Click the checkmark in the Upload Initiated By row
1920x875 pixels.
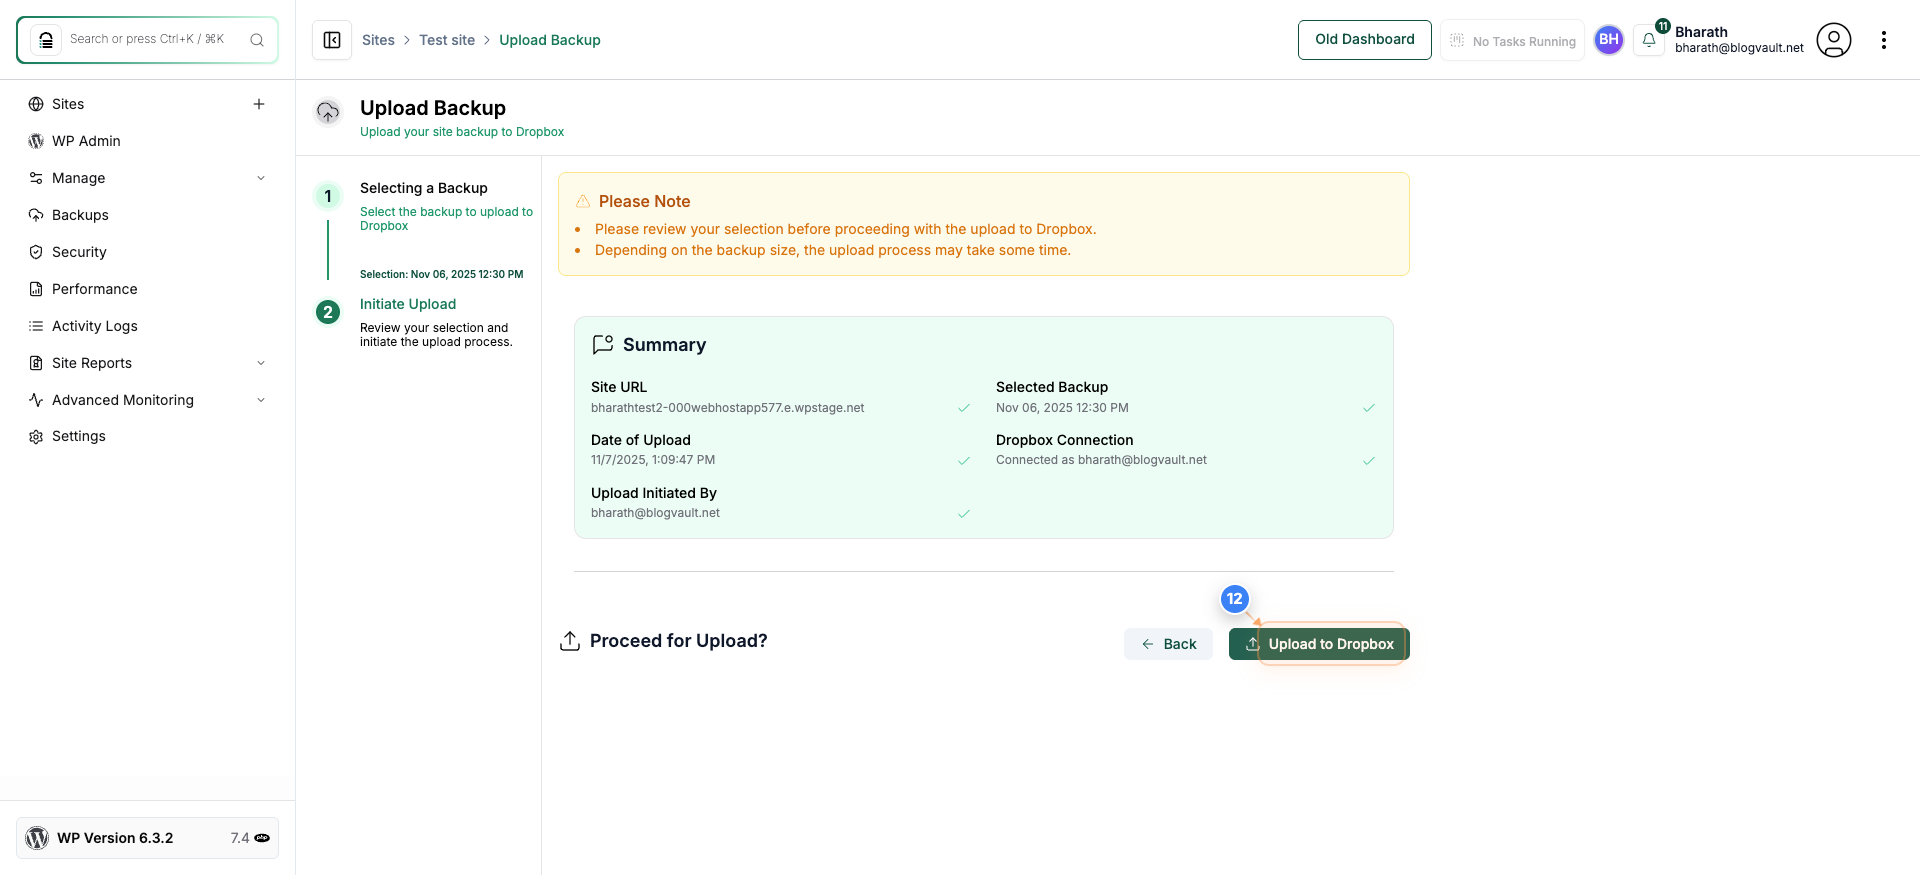pos(964,514)
